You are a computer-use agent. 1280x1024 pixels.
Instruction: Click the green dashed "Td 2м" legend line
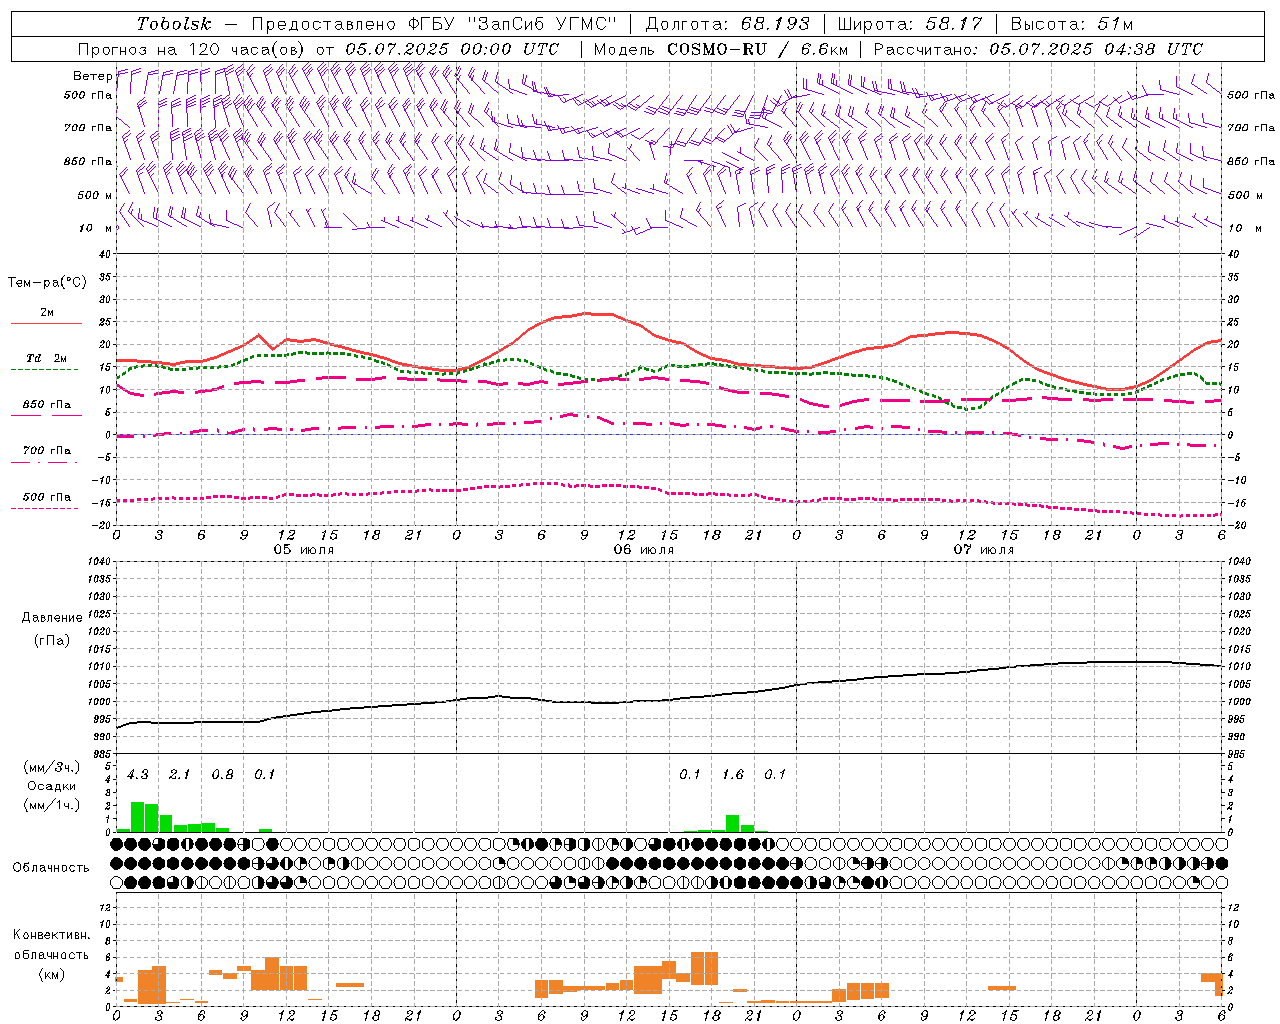[44, 370]
